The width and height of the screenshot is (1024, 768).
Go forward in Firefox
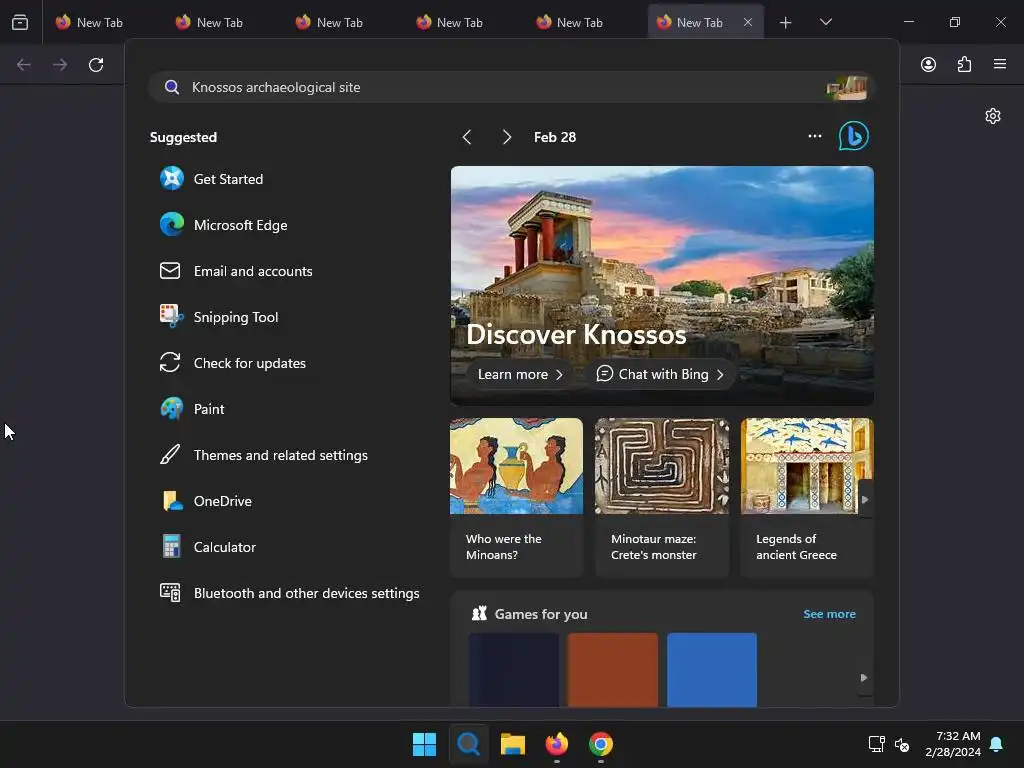(x=60, y=65)
